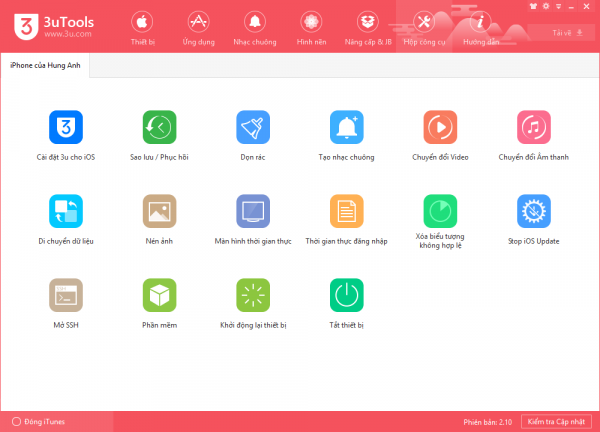Screen dimensions: 600x432
Task: Go to Thiết bị section
Action: tap(142, 29)
